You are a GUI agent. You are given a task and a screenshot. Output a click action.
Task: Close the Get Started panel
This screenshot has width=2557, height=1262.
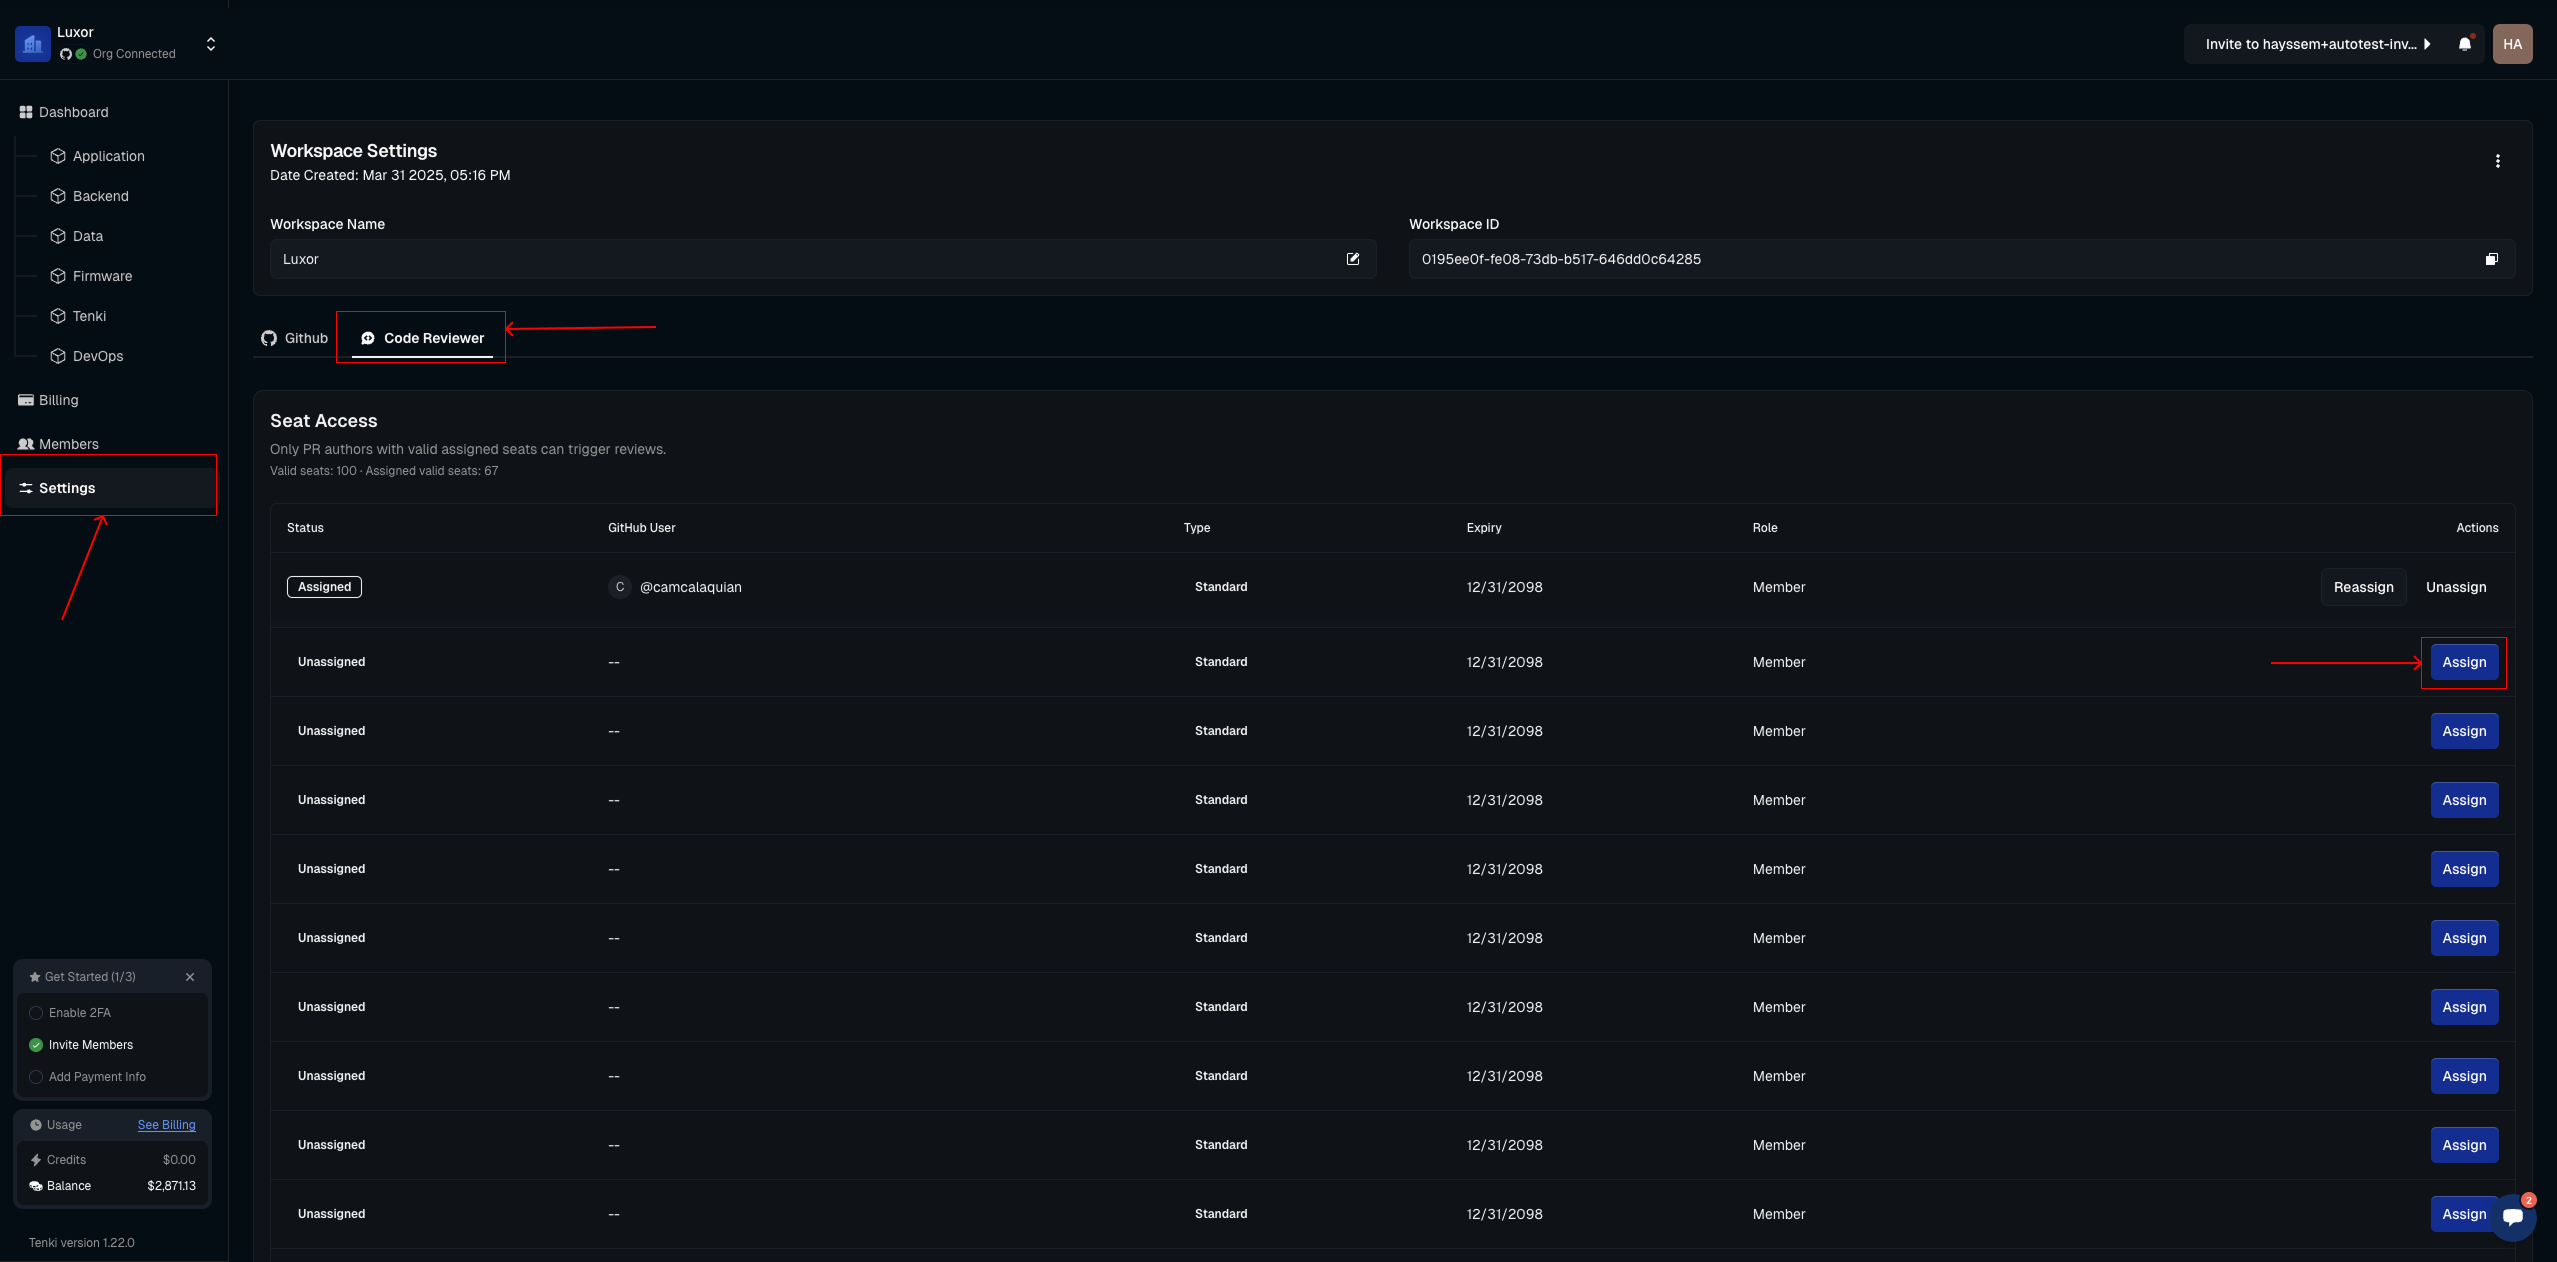190,977
